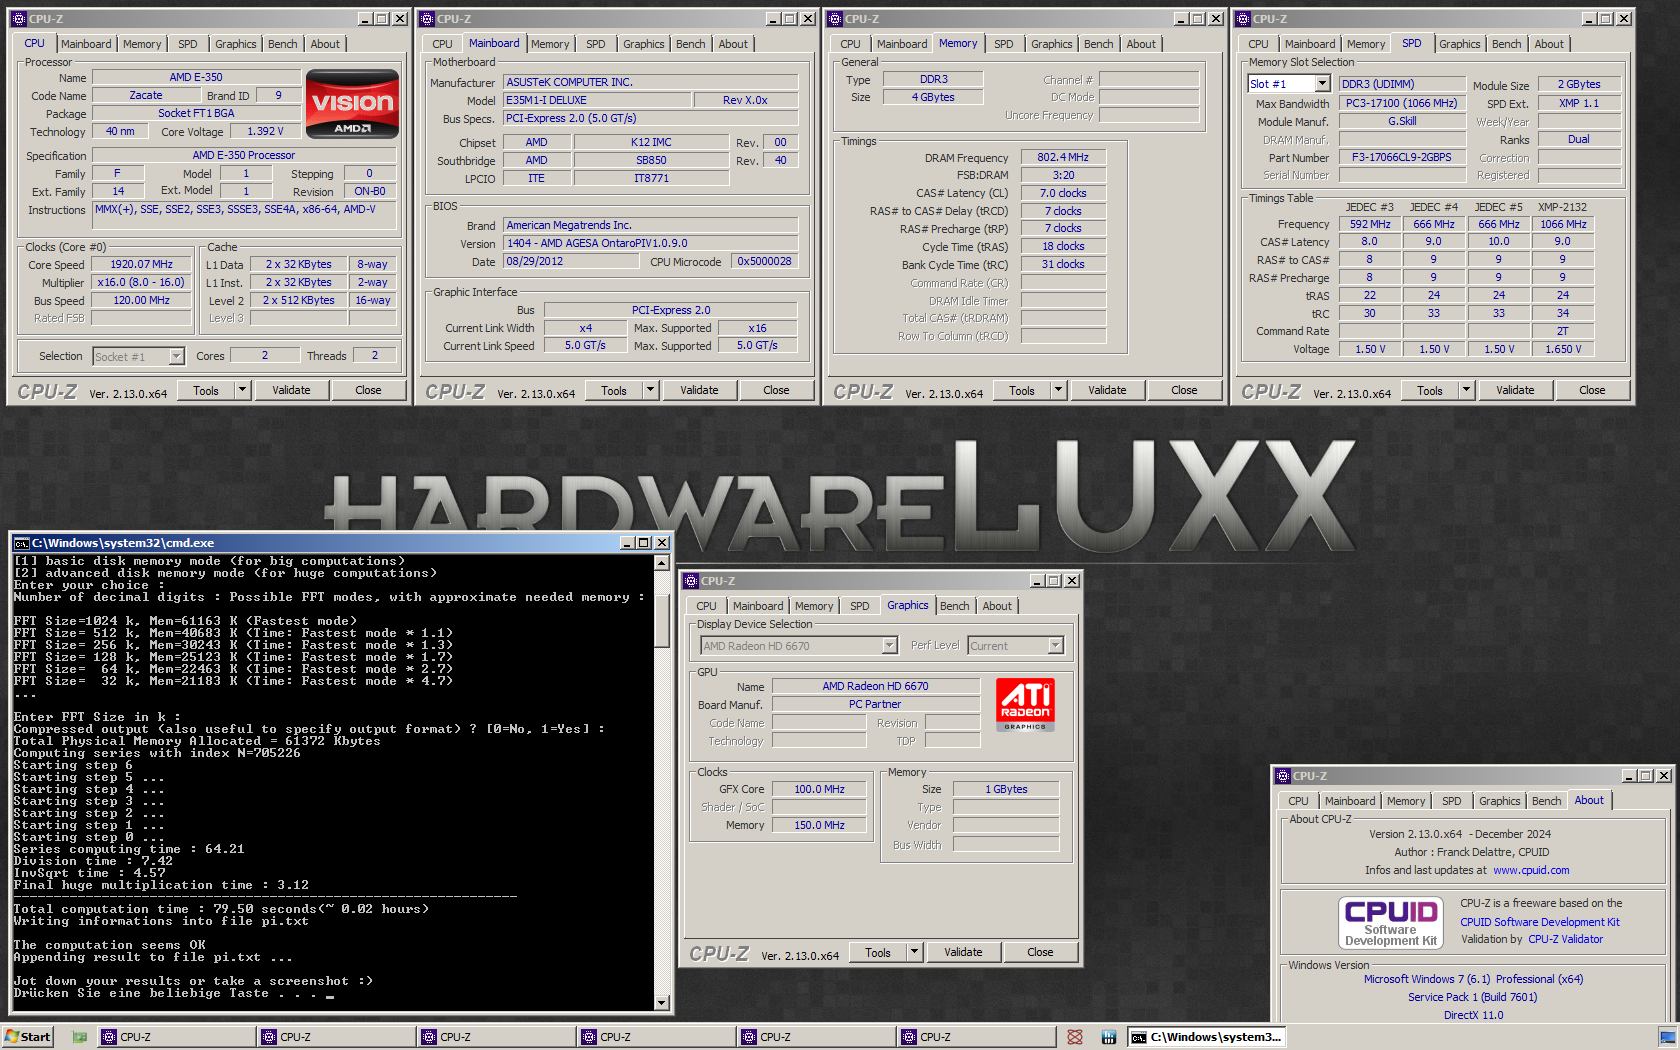
Task: Click the ATI Radeon Graphics logo
Action: 1025,704
